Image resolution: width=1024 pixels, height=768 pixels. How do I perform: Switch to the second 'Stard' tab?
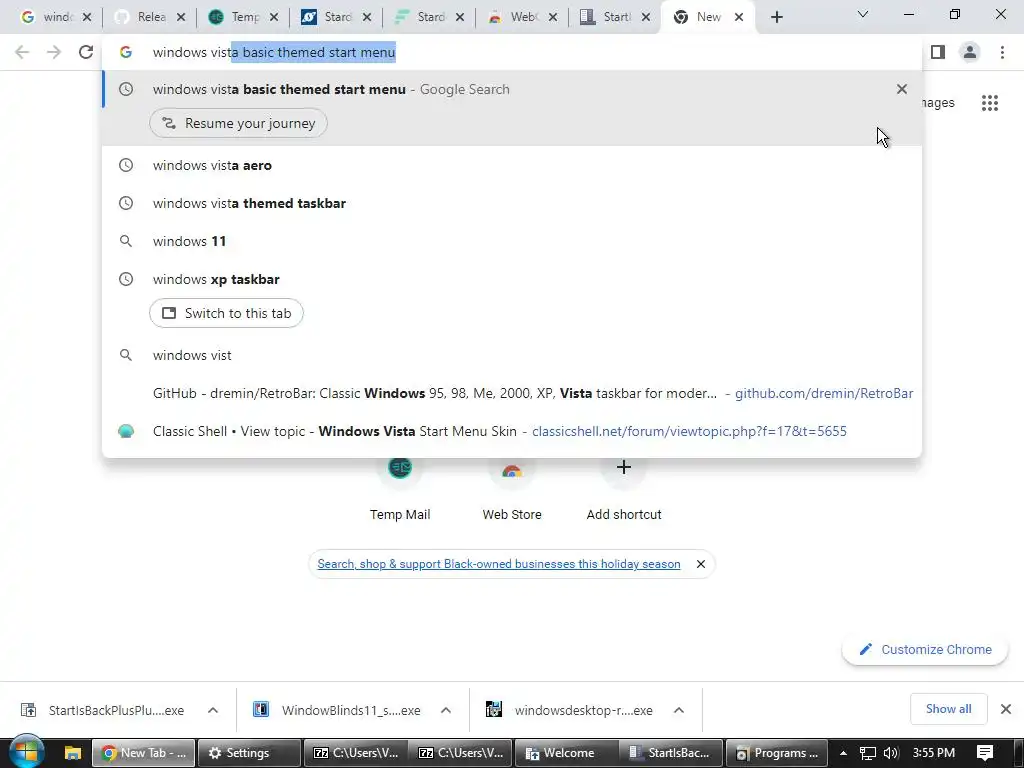coord(430,17)
